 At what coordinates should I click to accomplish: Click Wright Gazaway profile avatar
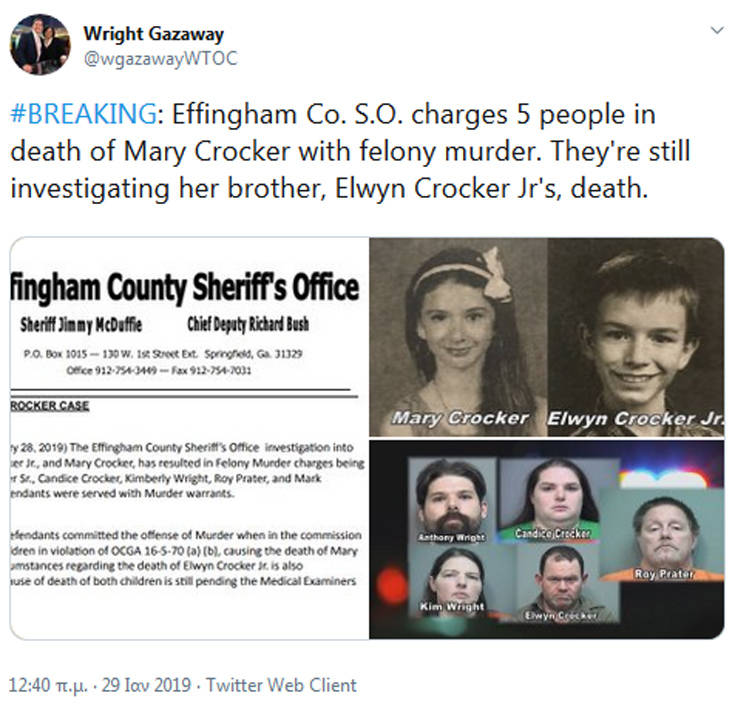pyautogui.click(x=40, y=45)
